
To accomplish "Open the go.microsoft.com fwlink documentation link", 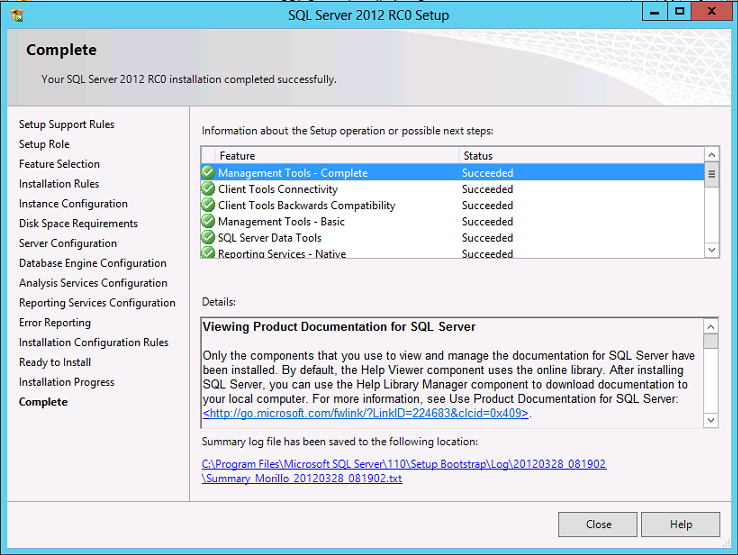I will (366, 413).
